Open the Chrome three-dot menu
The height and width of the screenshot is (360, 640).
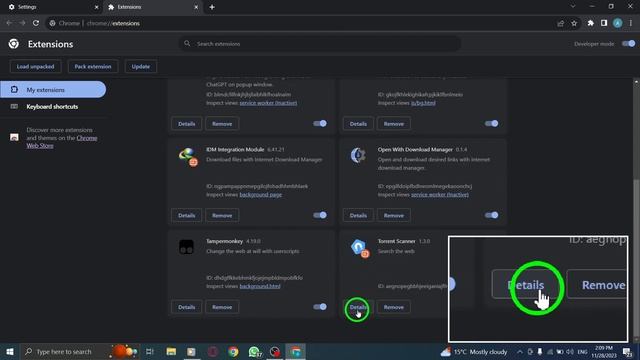point(631,23)
